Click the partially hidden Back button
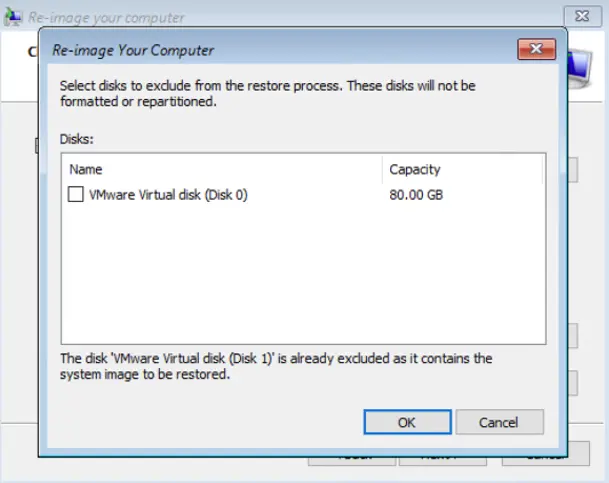The image size is (609, 483). 352,460
